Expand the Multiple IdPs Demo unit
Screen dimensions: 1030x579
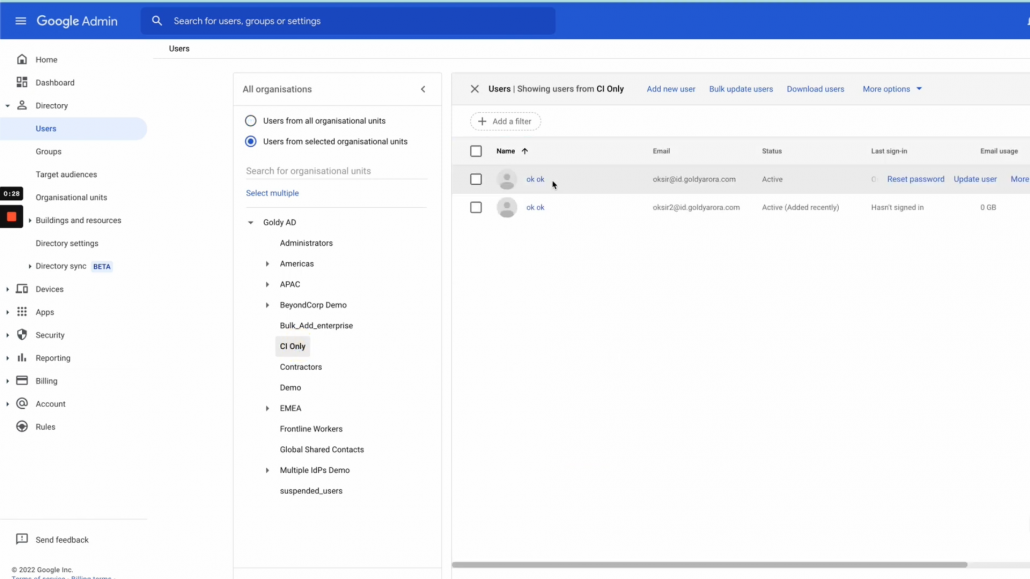tap(267, 470)
